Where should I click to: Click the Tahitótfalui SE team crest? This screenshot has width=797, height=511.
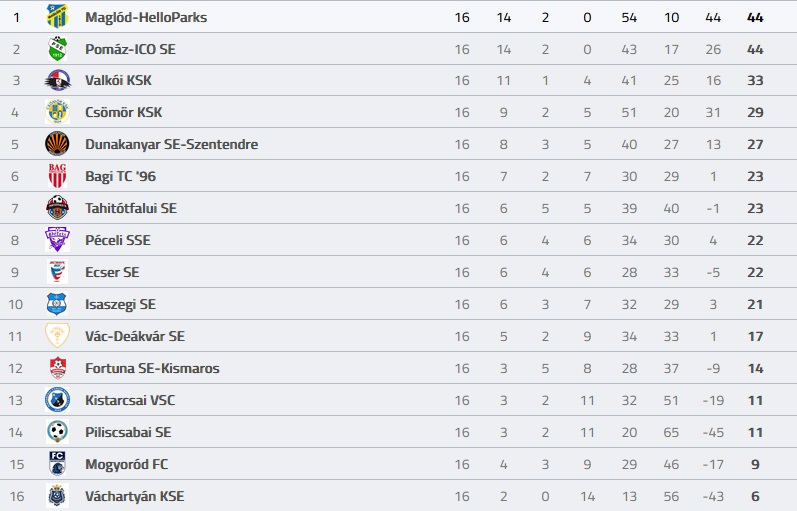[x=57, y=209]
